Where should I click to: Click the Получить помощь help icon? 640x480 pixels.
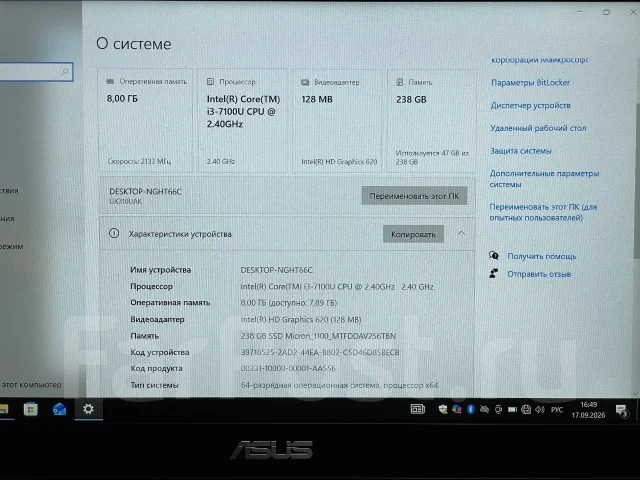point(494,256)
